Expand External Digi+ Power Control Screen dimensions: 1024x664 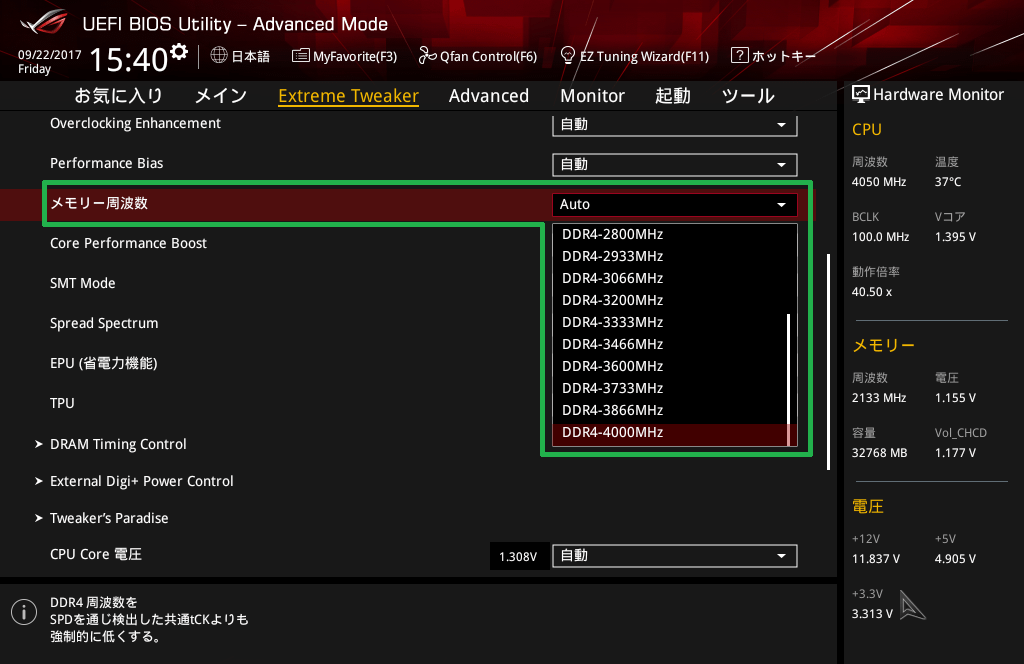tap(141, 481)
